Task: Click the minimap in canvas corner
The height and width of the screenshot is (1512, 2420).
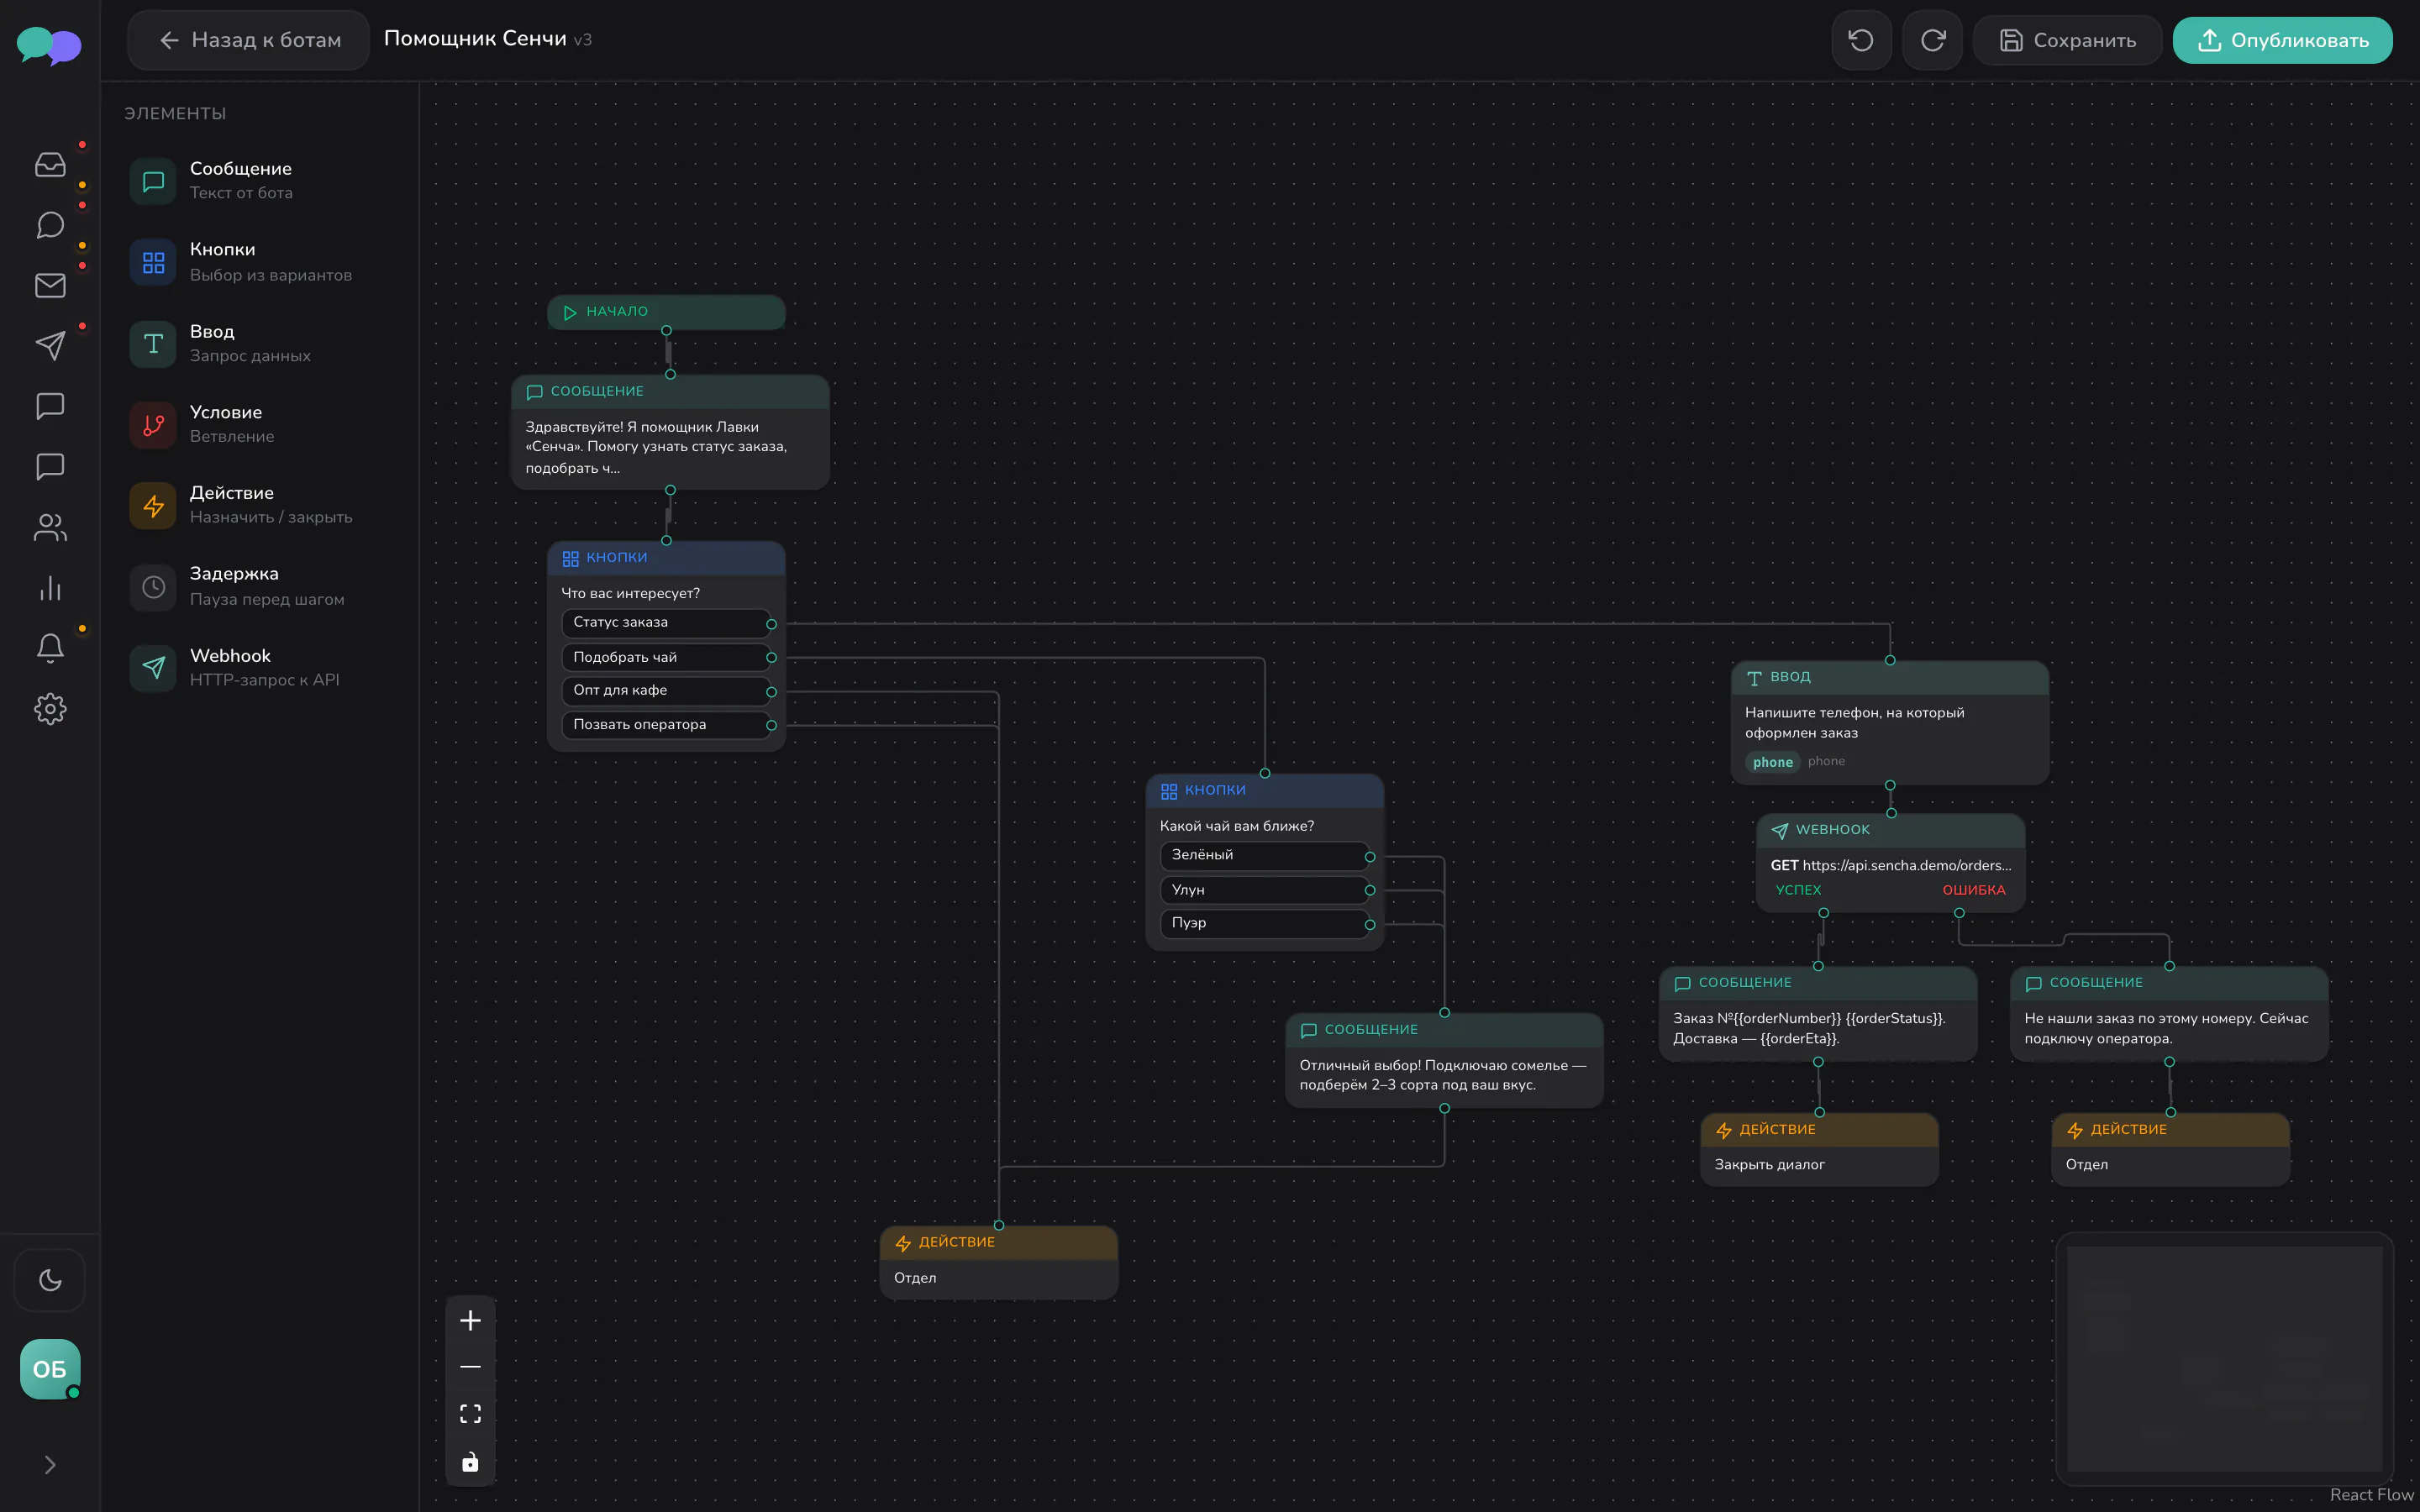Action: tap(2224, 1358)
